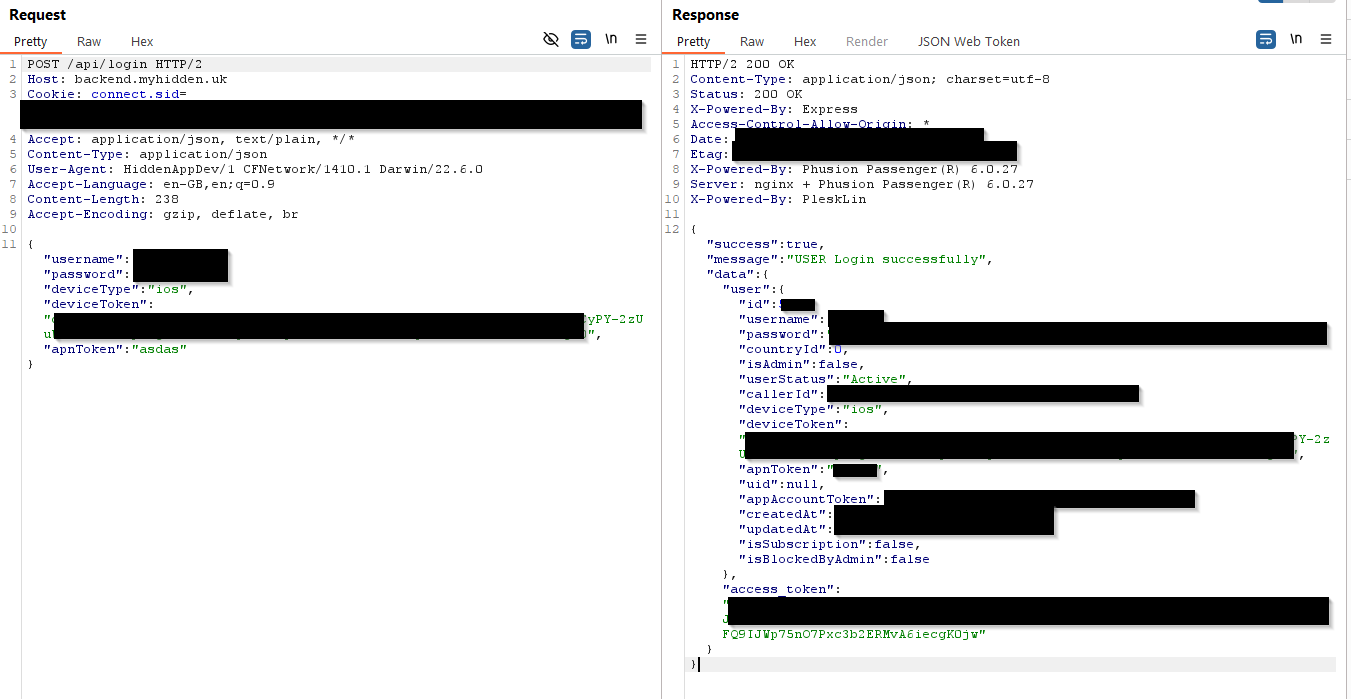The width and height of the screenshot is (1351, 699).
Task: Toggle hidden characters eye icon in Request panel
Action: click(550, 39)
